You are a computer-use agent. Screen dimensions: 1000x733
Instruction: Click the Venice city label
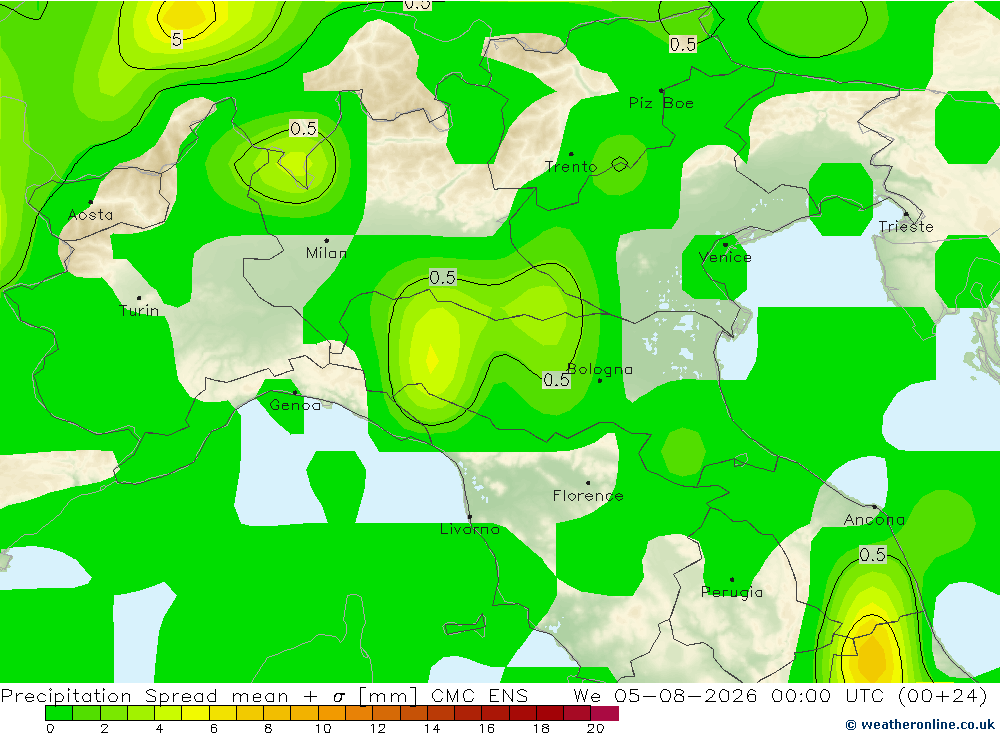[x=725, y=257]
